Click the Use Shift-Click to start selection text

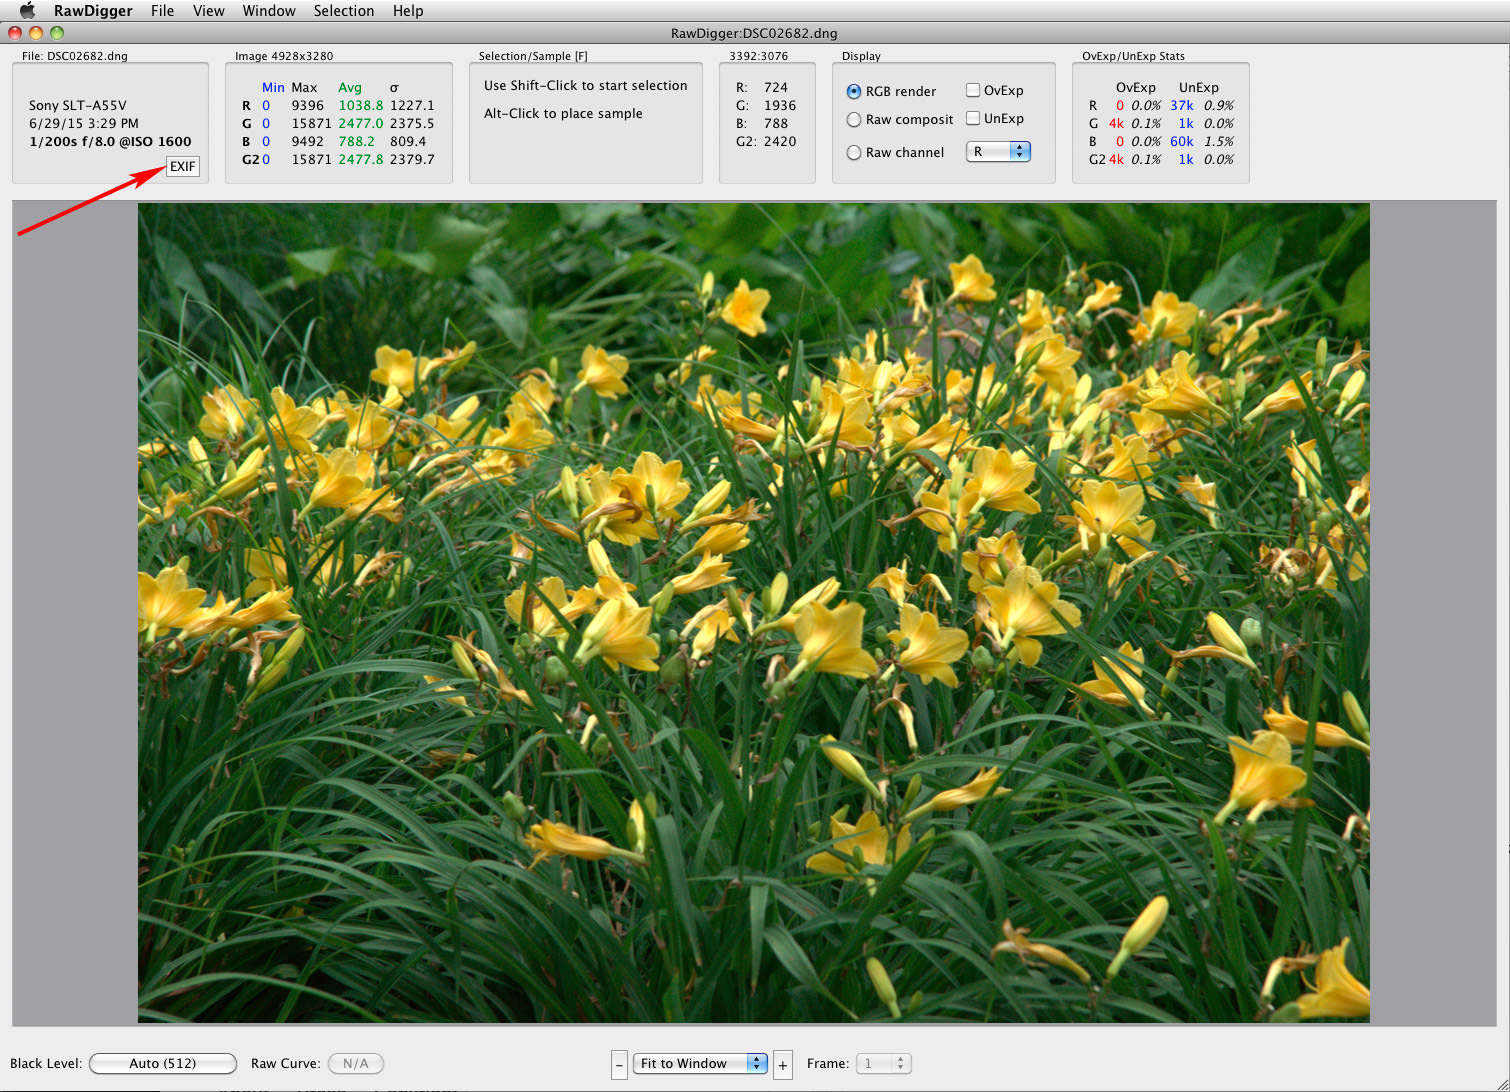[x=586, y=85]
